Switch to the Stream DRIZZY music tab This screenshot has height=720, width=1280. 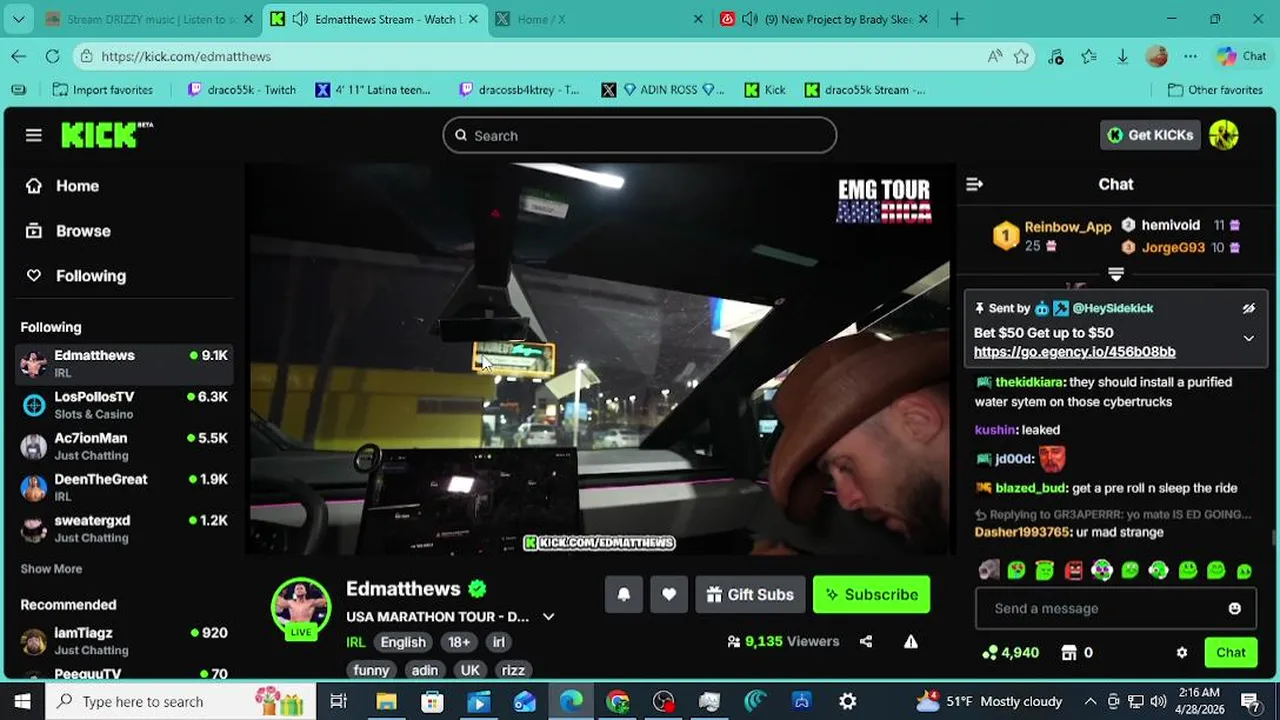coord(150,19)
